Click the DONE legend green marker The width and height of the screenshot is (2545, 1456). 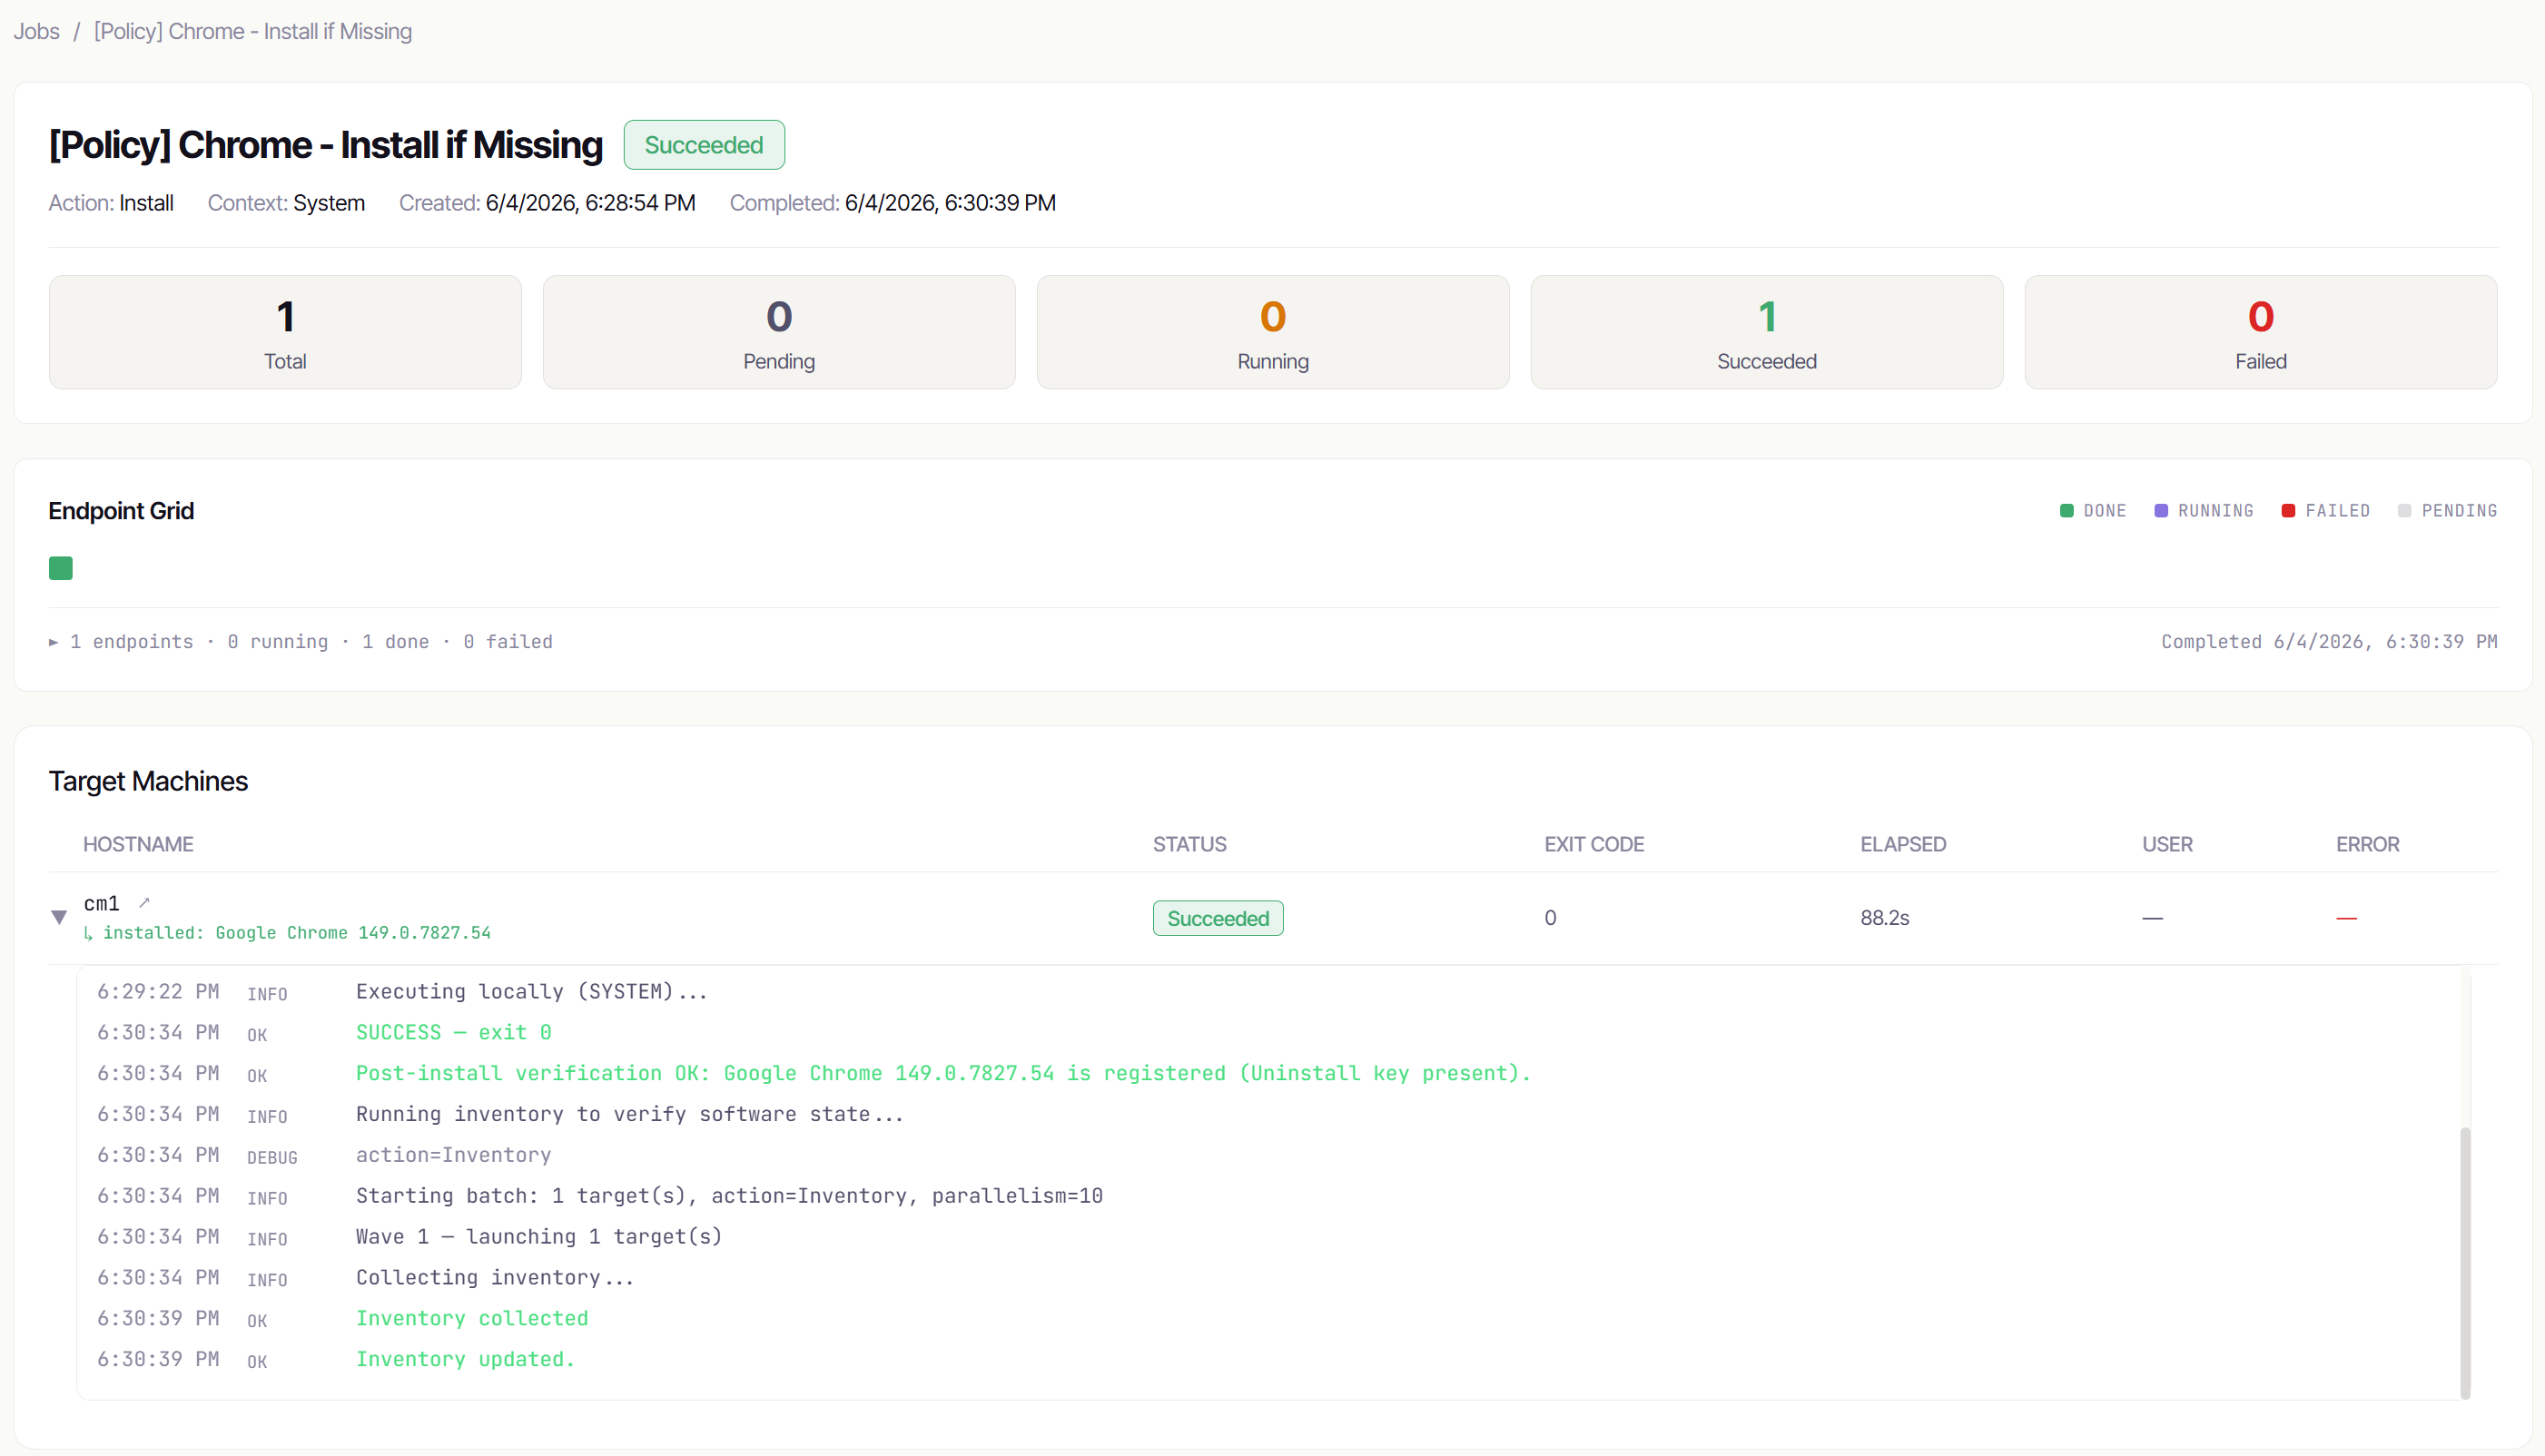[x=2067, y=511]
